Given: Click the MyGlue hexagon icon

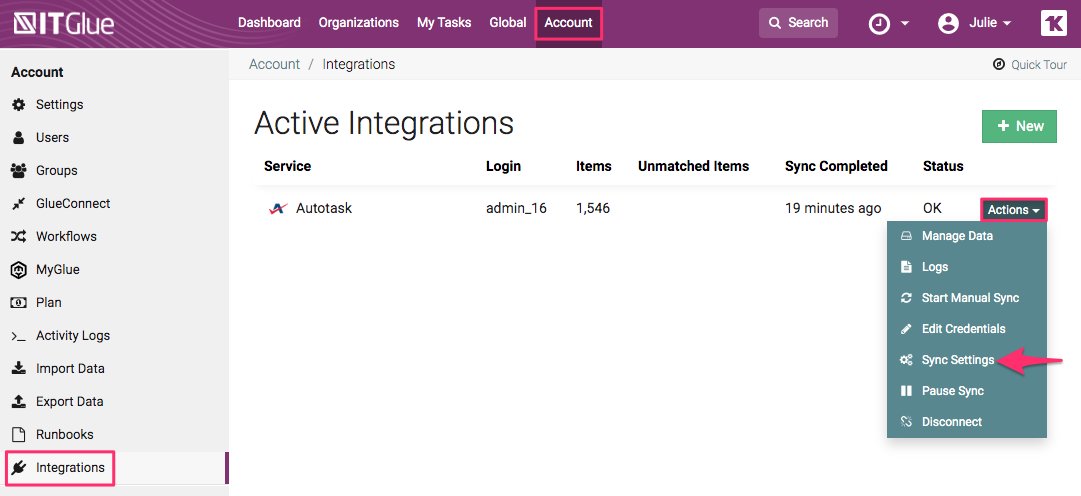Looking at the screenshot, I should (x=19, y=270).
